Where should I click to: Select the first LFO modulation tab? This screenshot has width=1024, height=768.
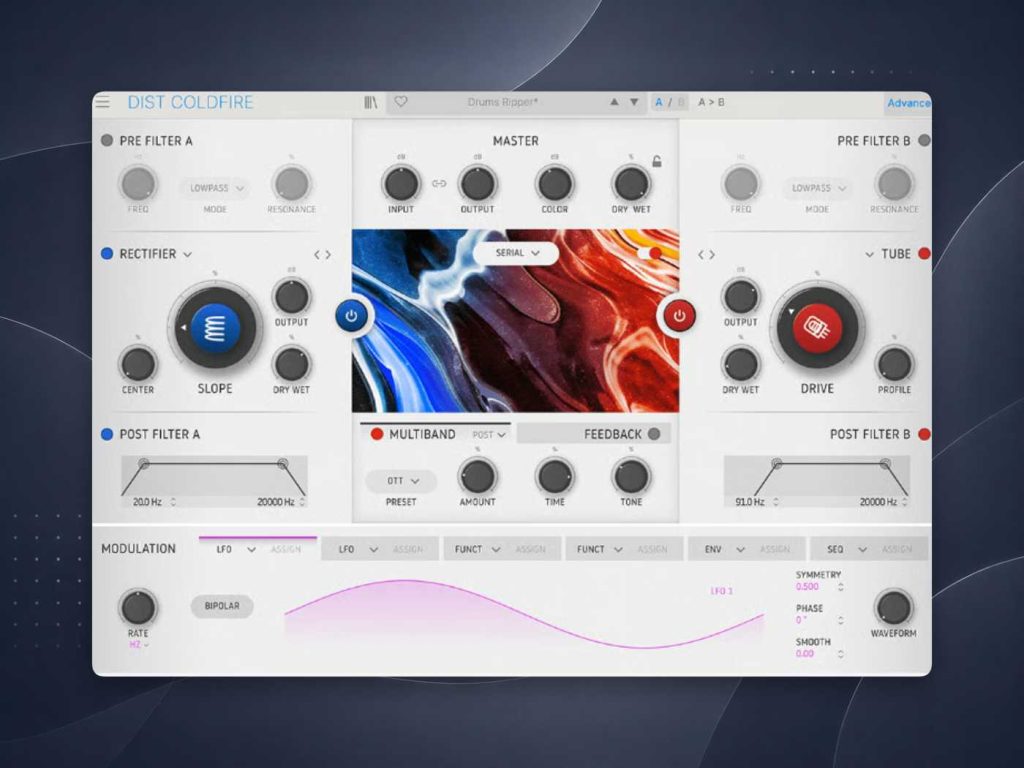(257, 549)
